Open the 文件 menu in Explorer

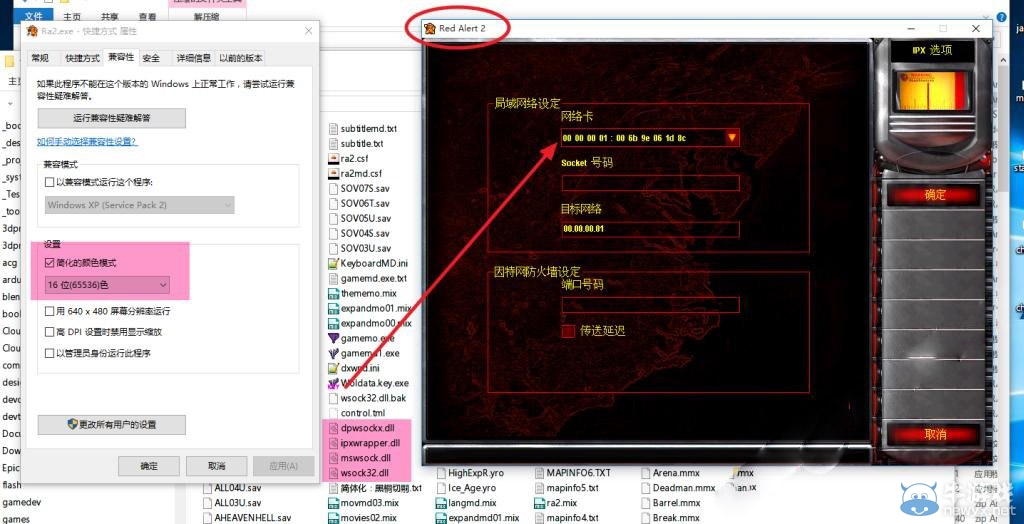click(33, 16)
